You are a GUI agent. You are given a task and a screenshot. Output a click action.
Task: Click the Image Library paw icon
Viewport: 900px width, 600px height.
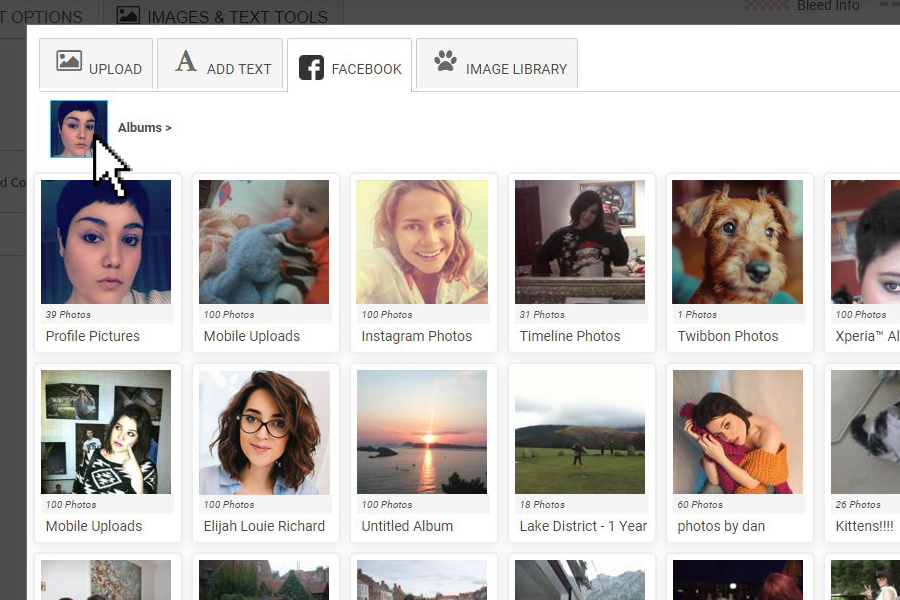[x=445, y=60]
